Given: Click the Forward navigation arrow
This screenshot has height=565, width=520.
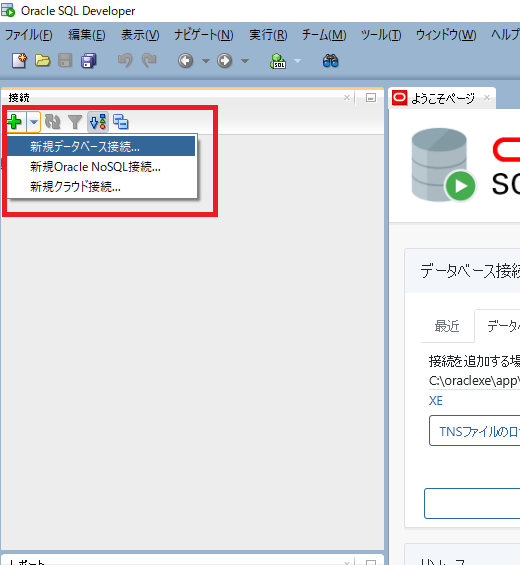Looking at the screenshot, I should pyautogui.click(x=225, y=61).
